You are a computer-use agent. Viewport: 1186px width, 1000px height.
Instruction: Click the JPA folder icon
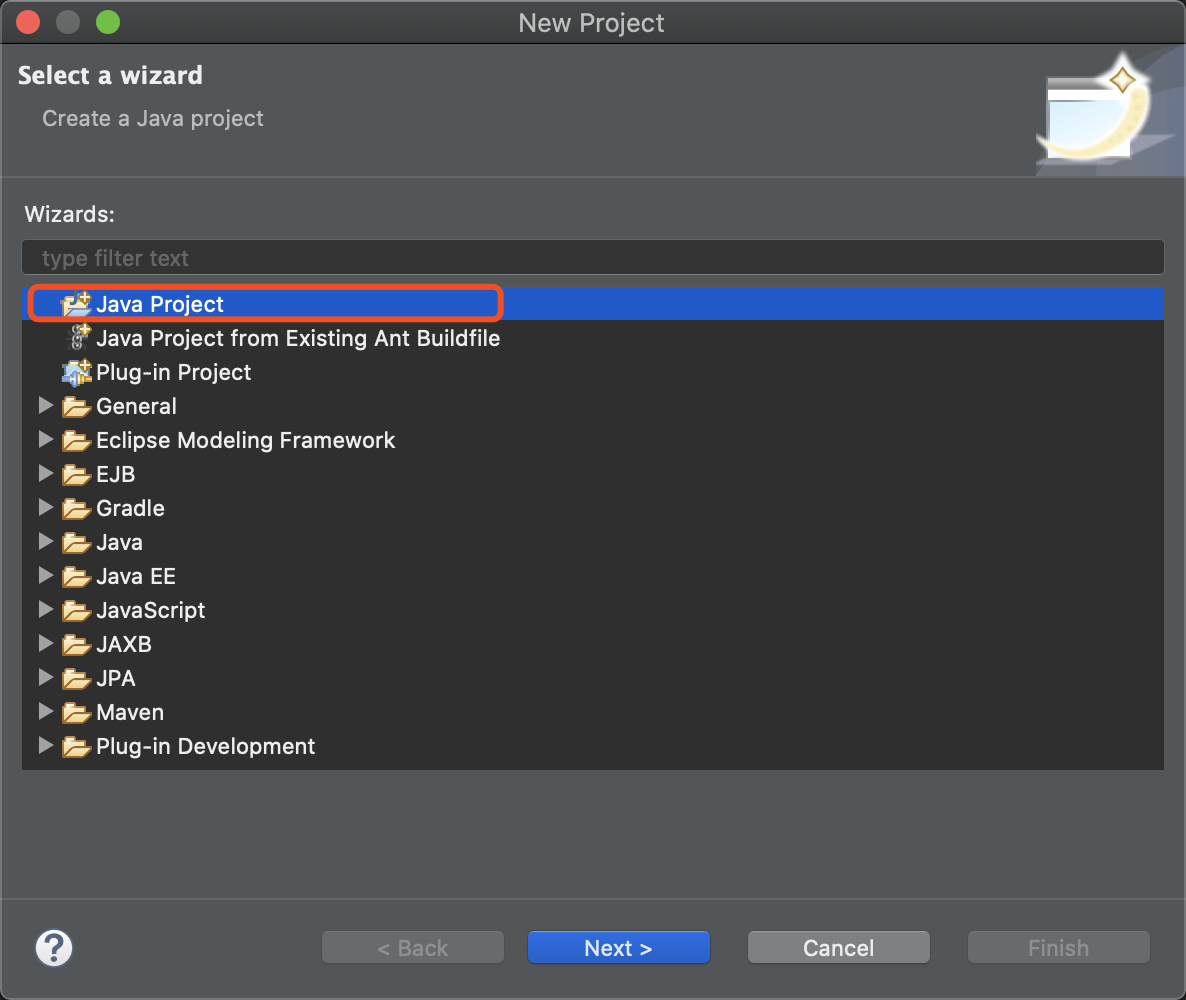point(76,679)
